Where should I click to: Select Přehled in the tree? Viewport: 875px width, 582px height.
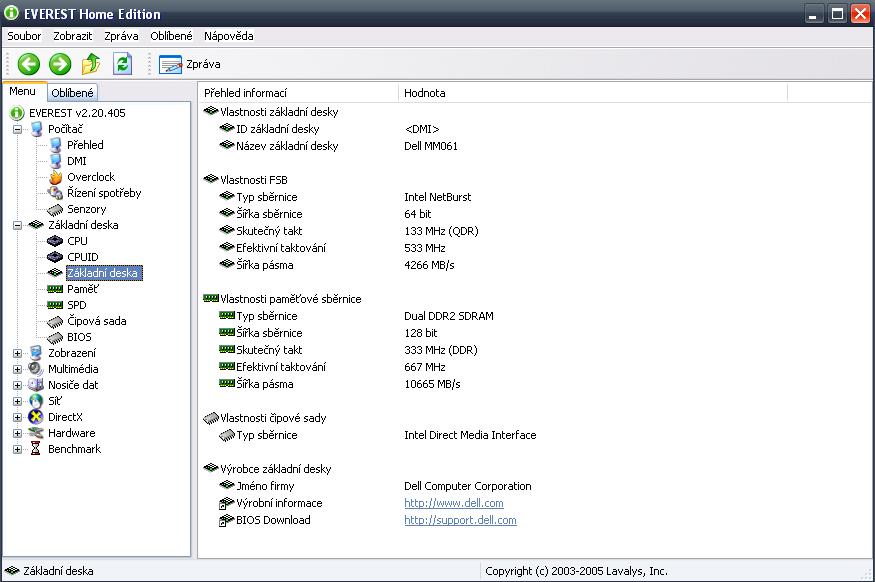(85, 145)
